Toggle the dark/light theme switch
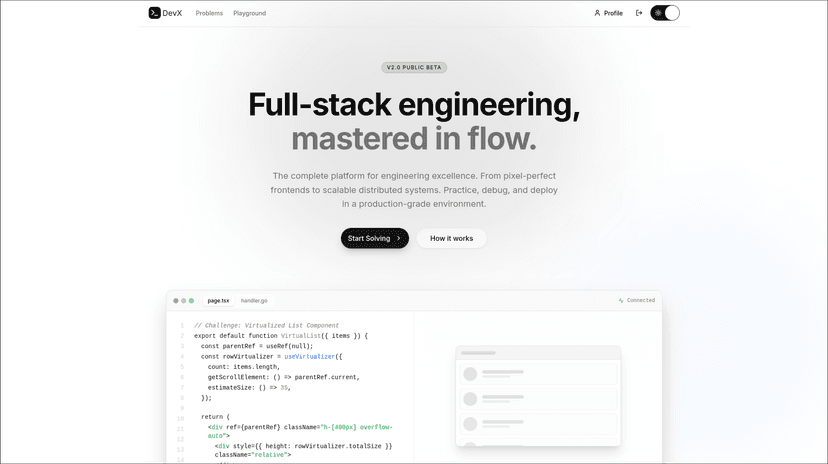Viewport: 828px width, 464px height. 664,13
